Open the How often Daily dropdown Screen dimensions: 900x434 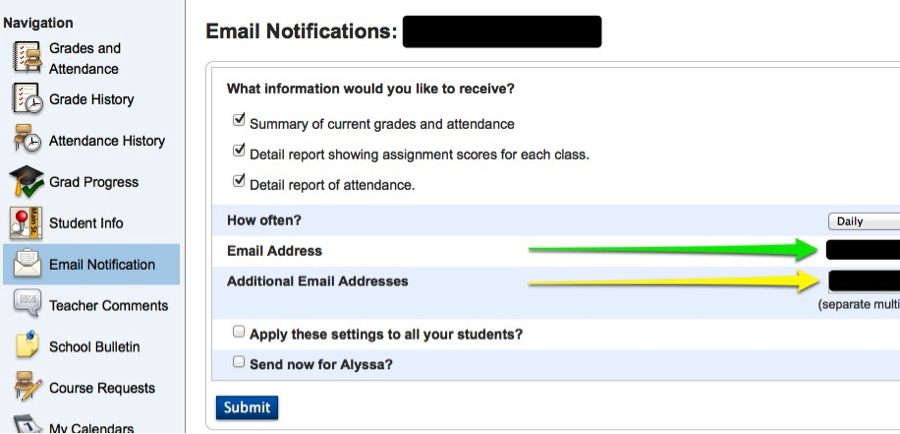pos(864,222)
